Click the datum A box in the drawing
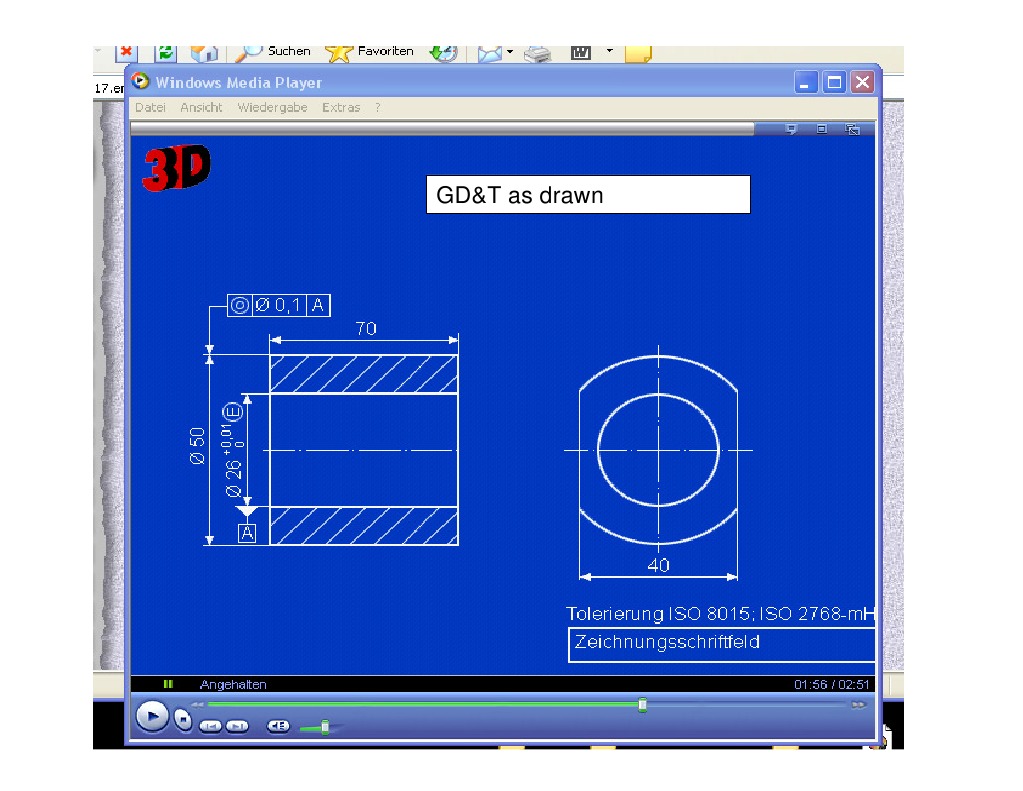 point(247,533)
